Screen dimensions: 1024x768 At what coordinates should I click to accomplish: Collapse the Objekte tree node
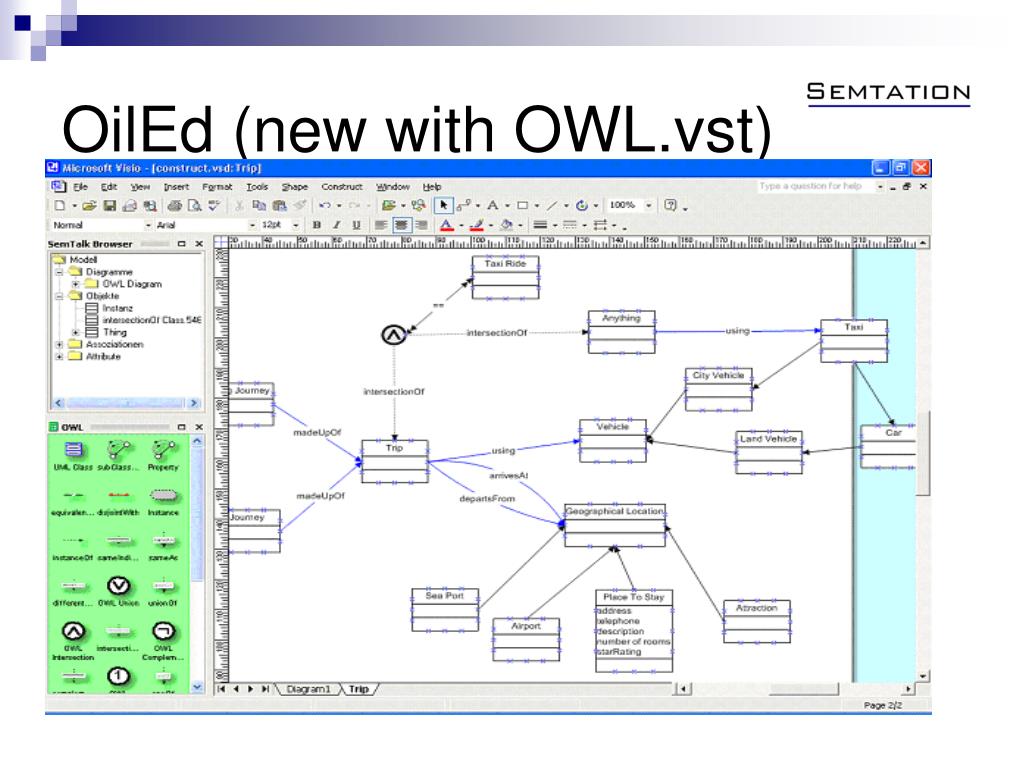[59, 296]
